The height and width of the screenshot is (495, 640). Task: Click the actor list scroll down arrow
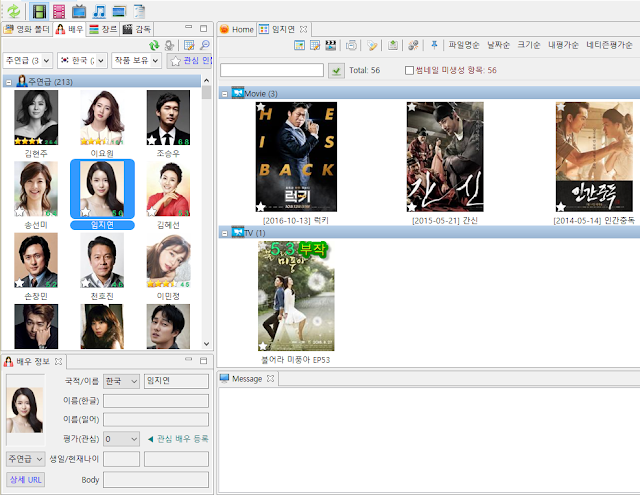pyautogui.click(x=207, y=344)
